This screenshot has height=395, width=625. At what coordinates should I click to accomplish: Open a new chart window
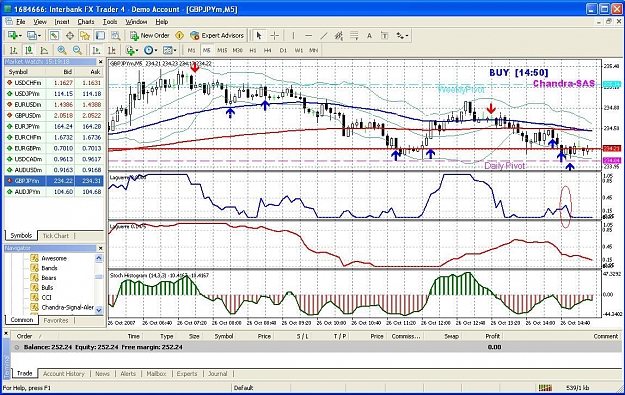12,35
